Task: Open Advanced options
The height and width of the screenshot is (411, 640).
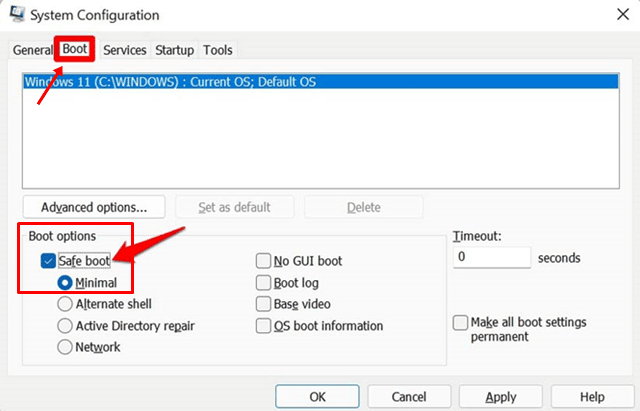Action: point(94,207)
